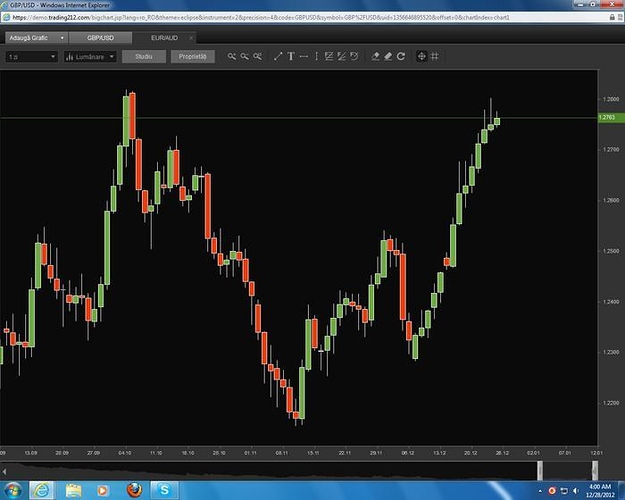The image size is (625, 500).
Task: Select the trend line drawing tool
Action: coord(278,56)
